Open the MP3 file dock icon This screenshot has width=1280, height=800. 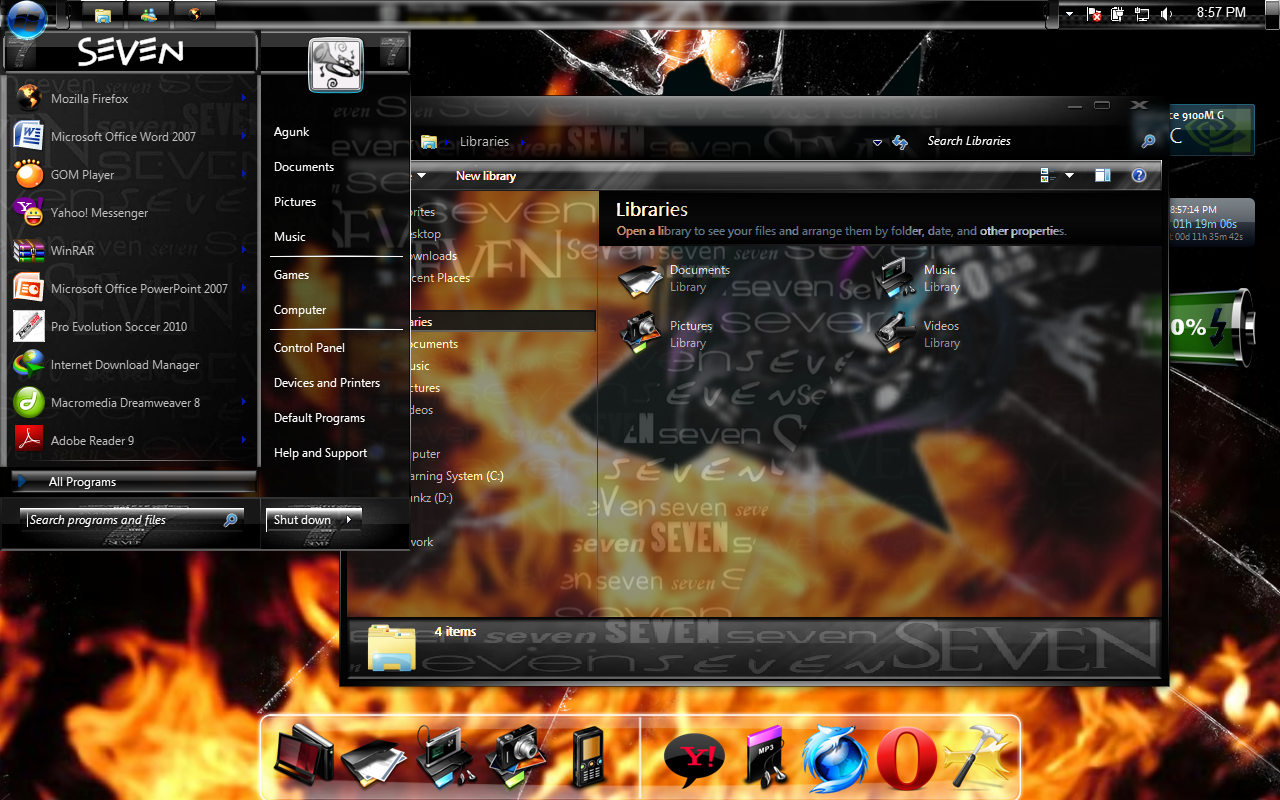(x=766, y=757)
